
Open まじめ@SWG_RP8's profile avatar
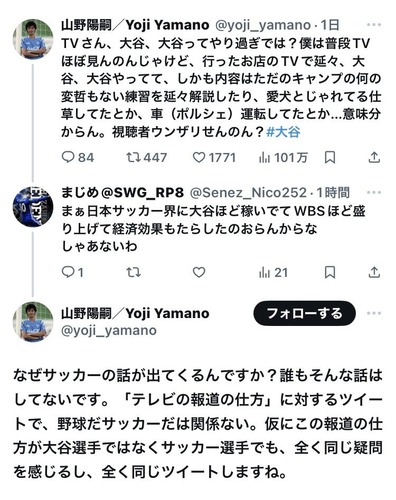[33, 207]
